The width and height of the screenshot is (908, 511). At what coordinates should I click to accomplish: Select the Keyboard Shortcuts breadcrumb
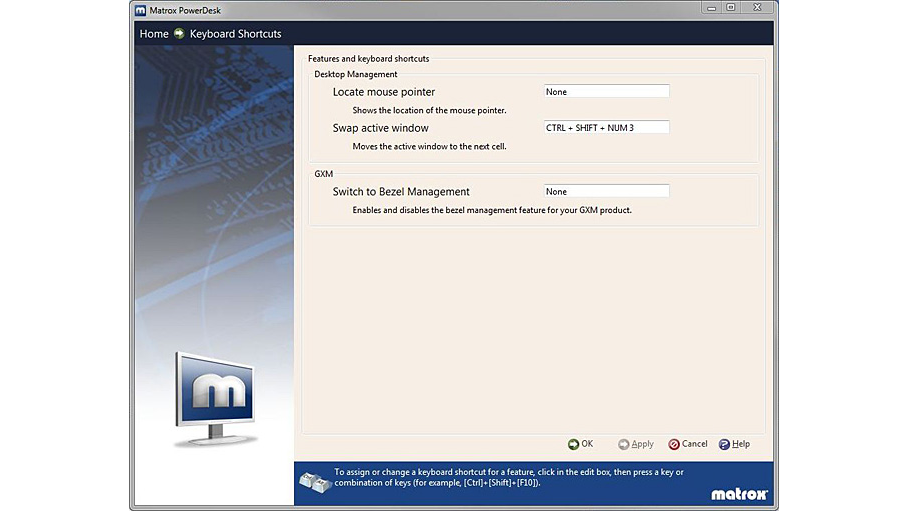point(236,34)
